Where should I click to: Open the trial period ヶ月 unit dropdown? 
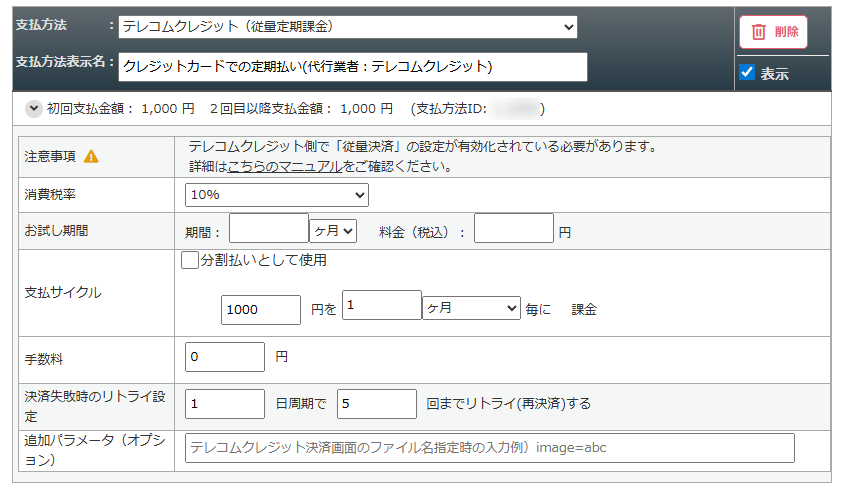coord(333,231)
